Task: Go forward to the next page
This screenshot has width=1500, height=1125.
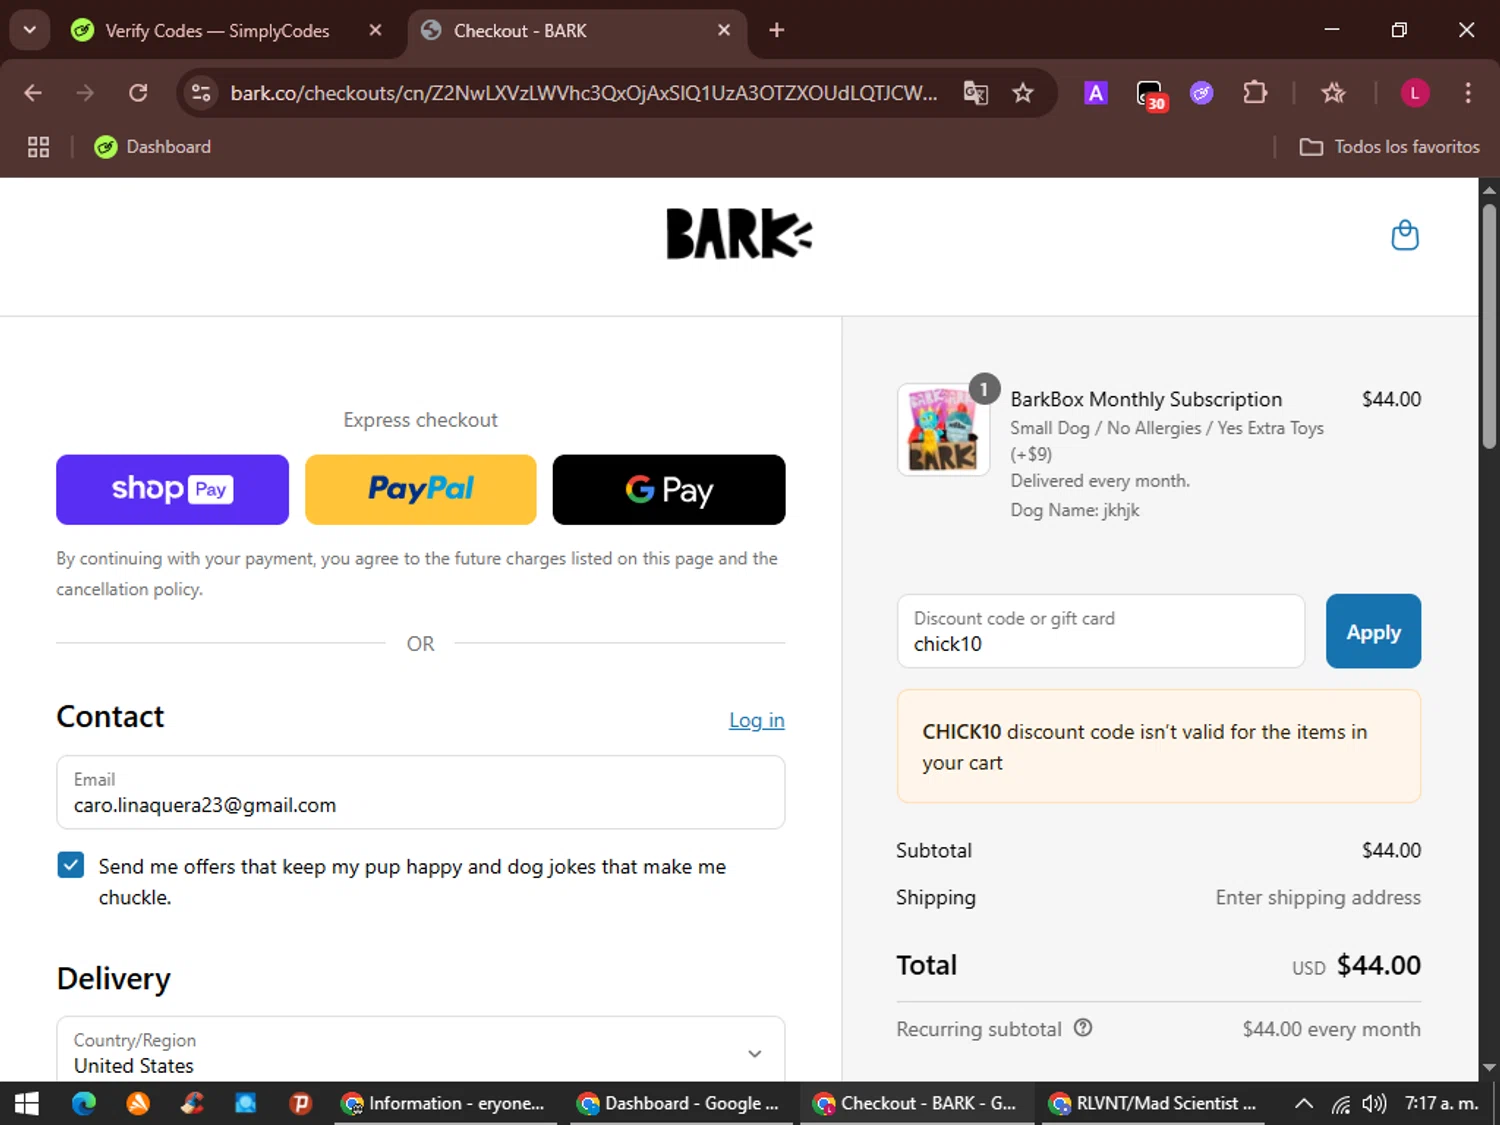Action: [85, 93]
